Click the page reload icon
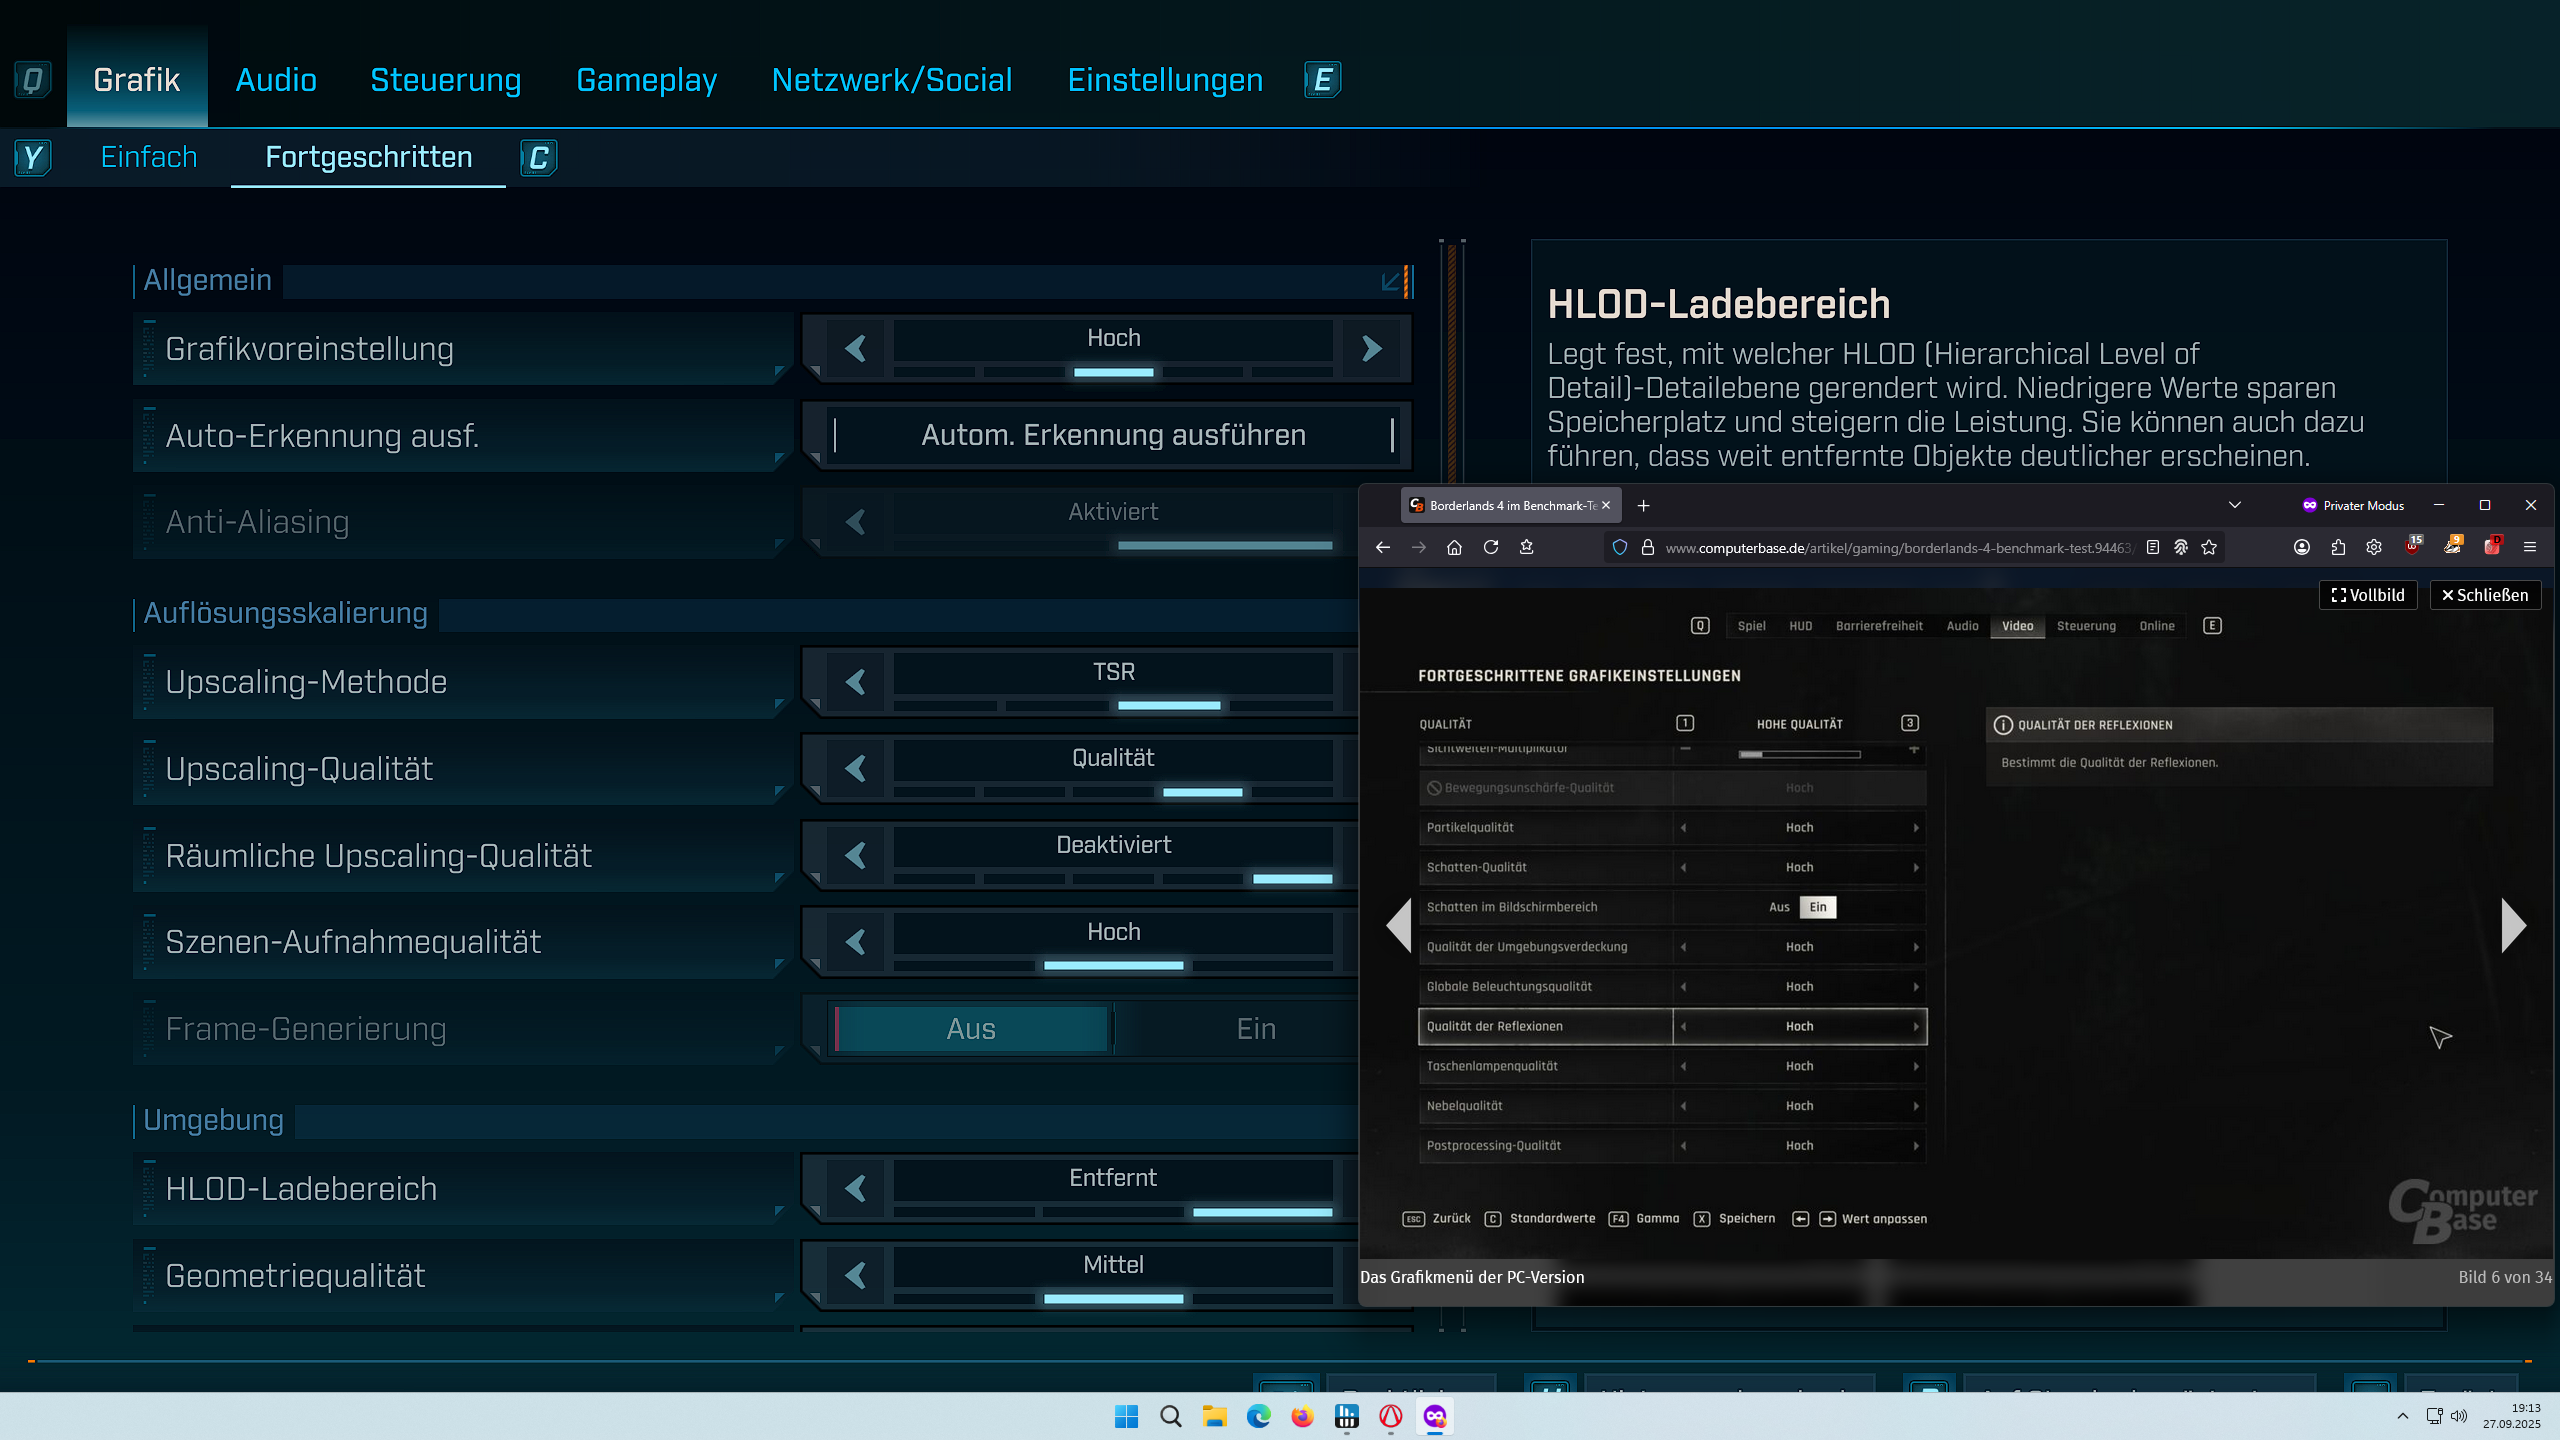The width and height of the screenshot is (2560, 1440). tap(1491, 547)
